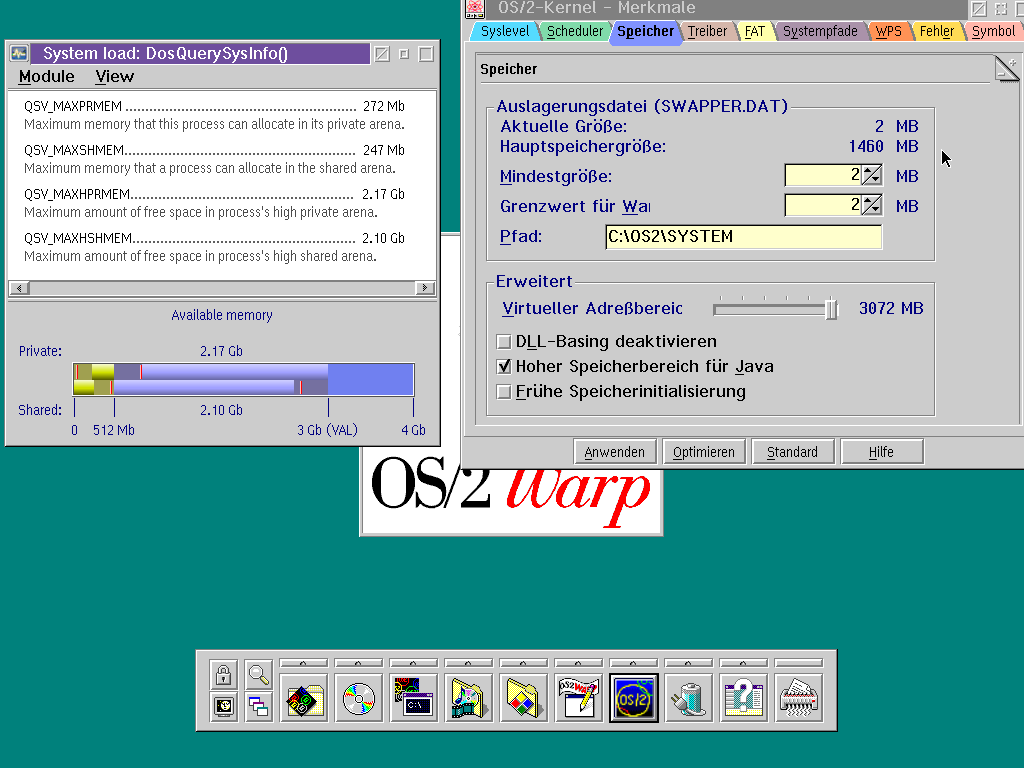Open the Fehler tab
Screen dimensions: 1024x768
click(936, 31)
